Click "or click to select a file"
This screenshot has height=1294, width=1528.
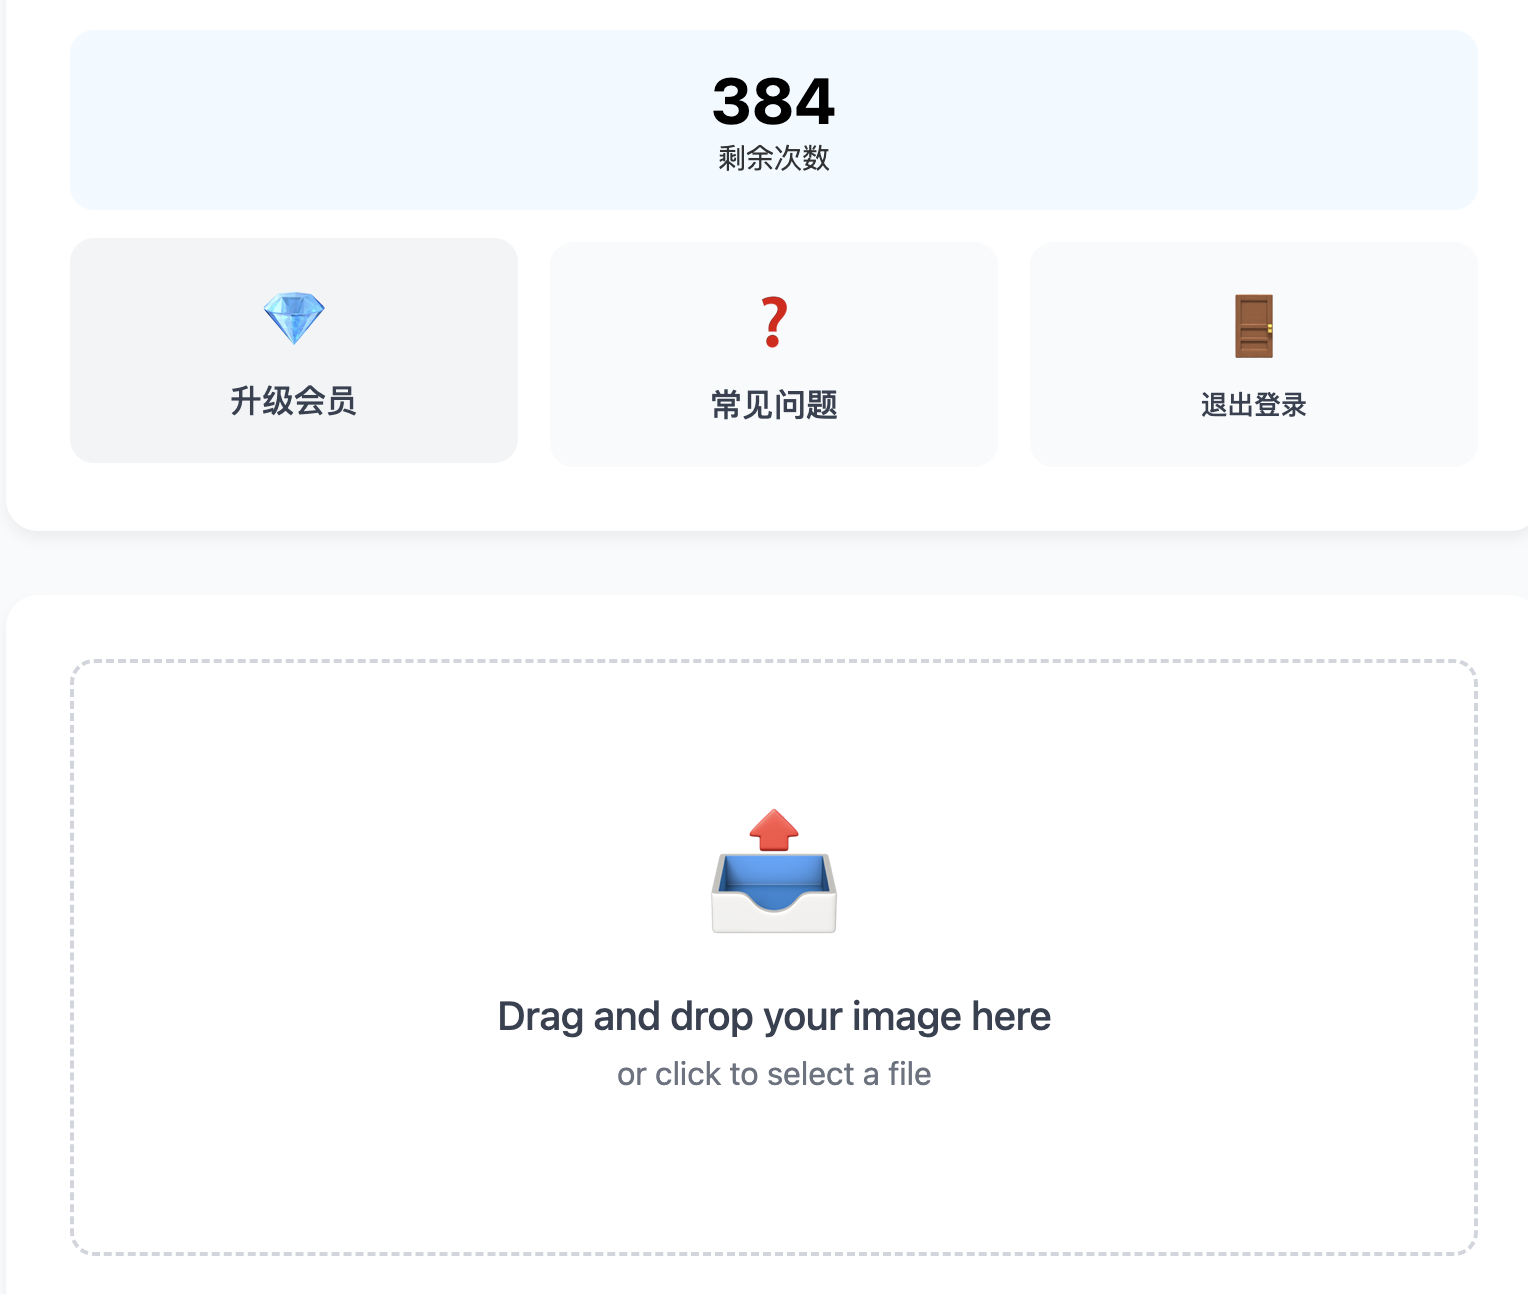[x=774, y=1074]
